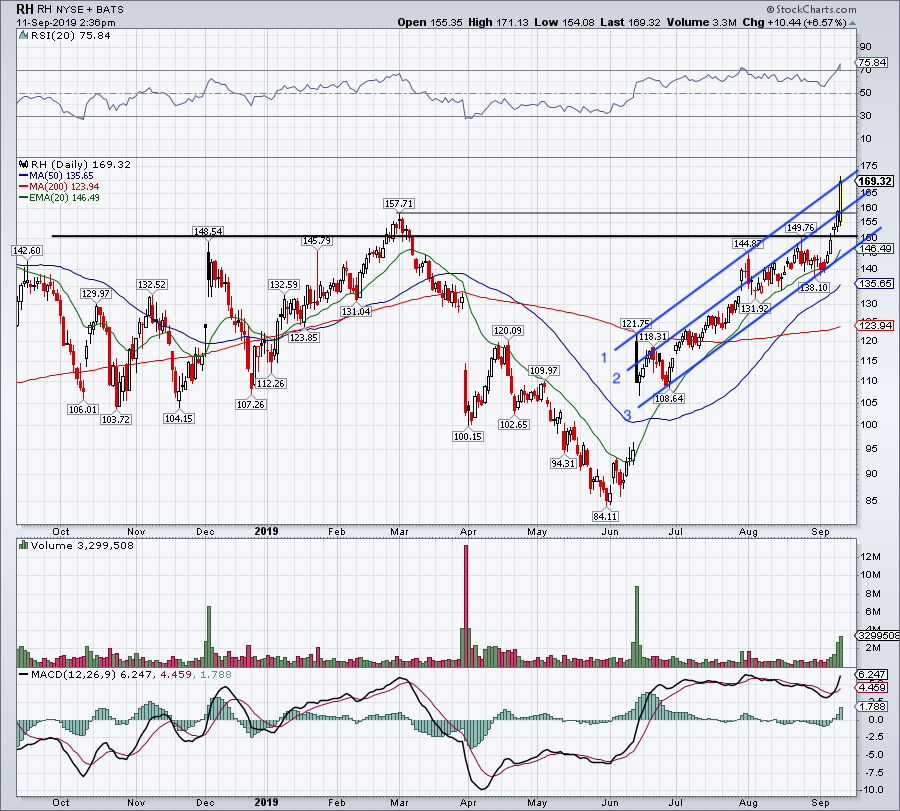Click the 144.87 August high label

coord(747,244)
